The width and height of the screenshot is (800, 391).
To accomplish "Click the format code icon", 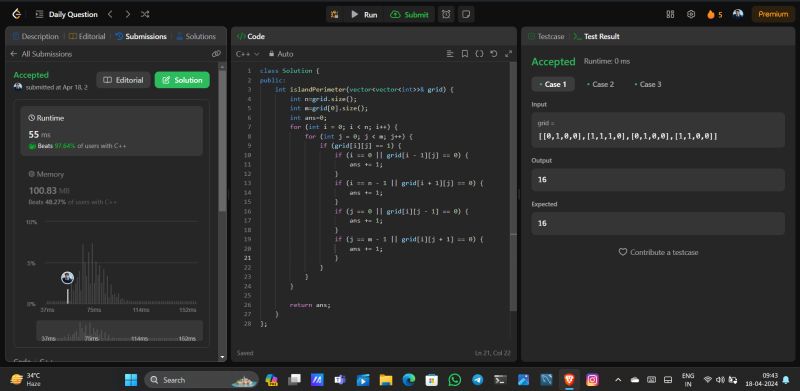I will click(450, 54).
